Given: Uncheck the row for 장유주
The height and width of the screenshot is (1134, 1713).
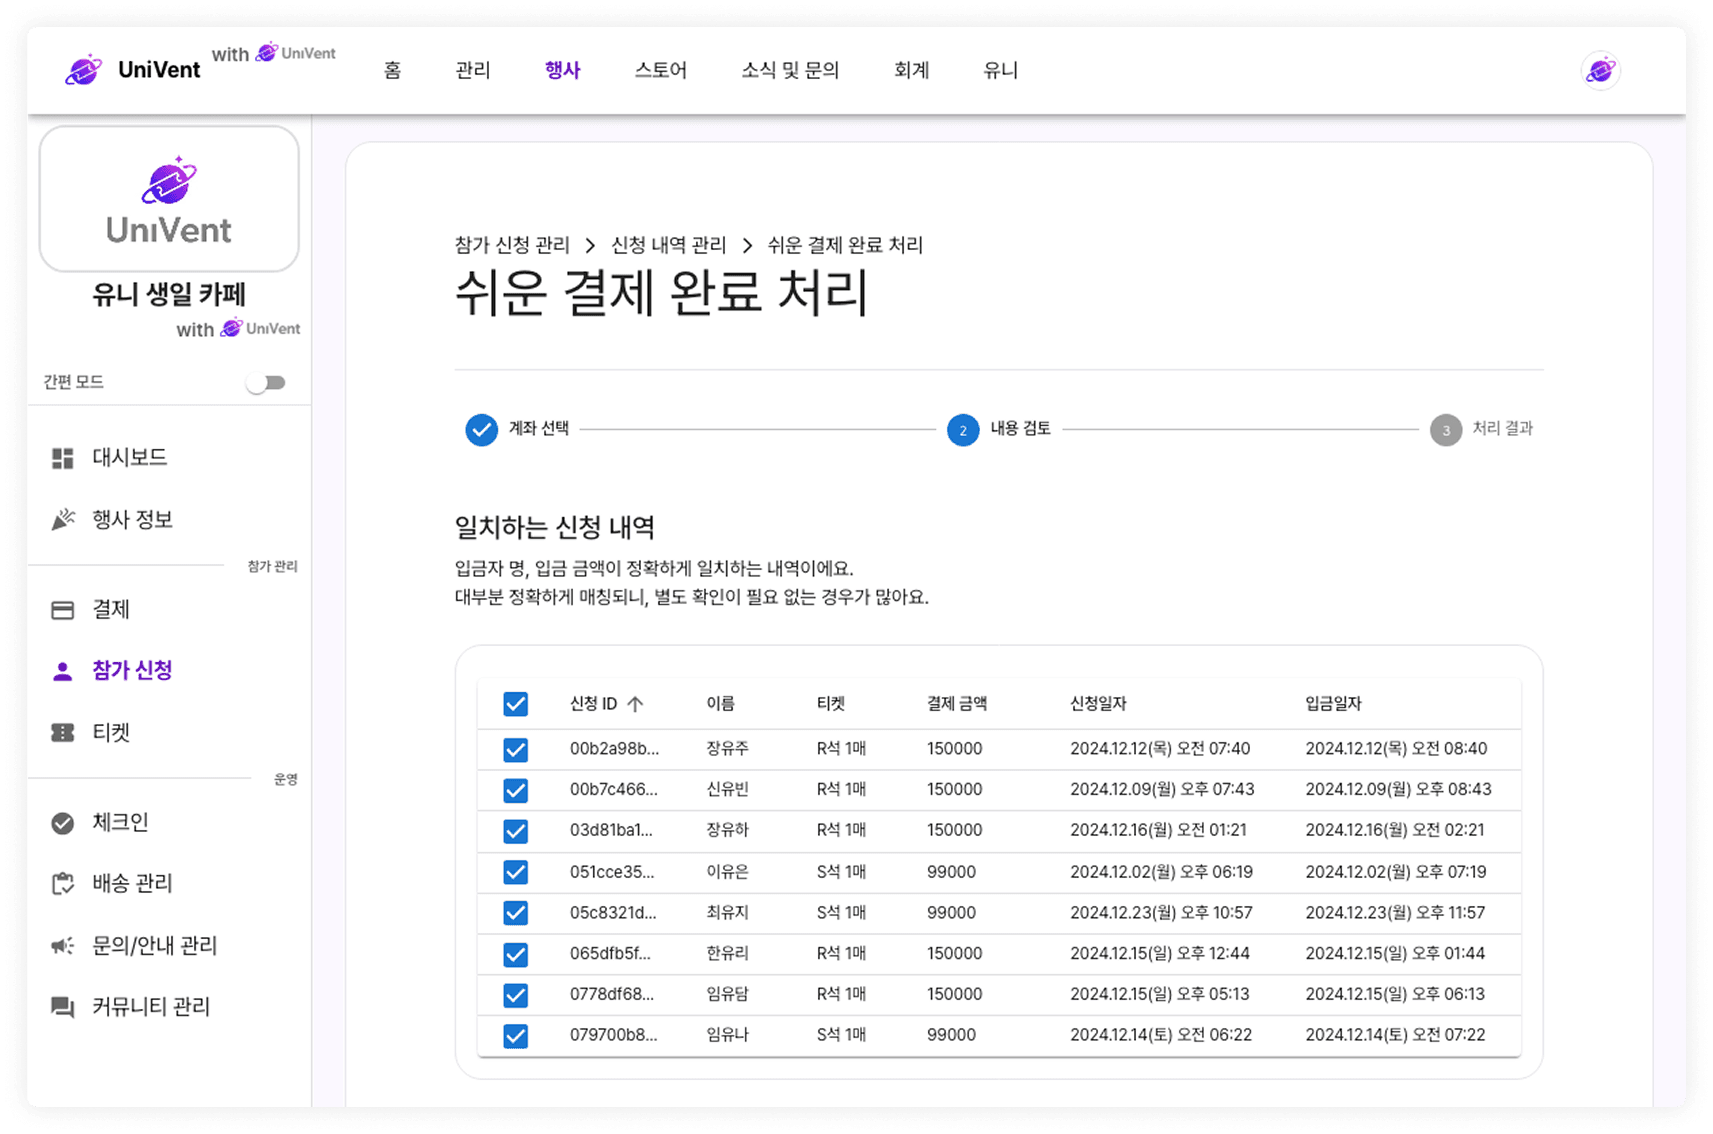Looking at the screenshot, I should [515, 750].
